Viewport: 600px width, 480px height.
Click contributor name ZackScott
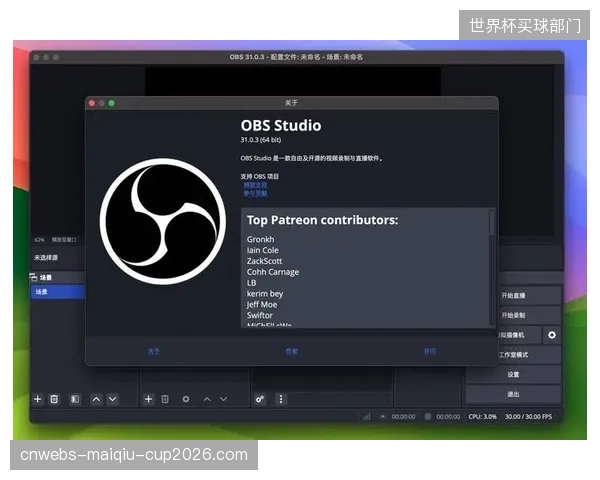264,261
